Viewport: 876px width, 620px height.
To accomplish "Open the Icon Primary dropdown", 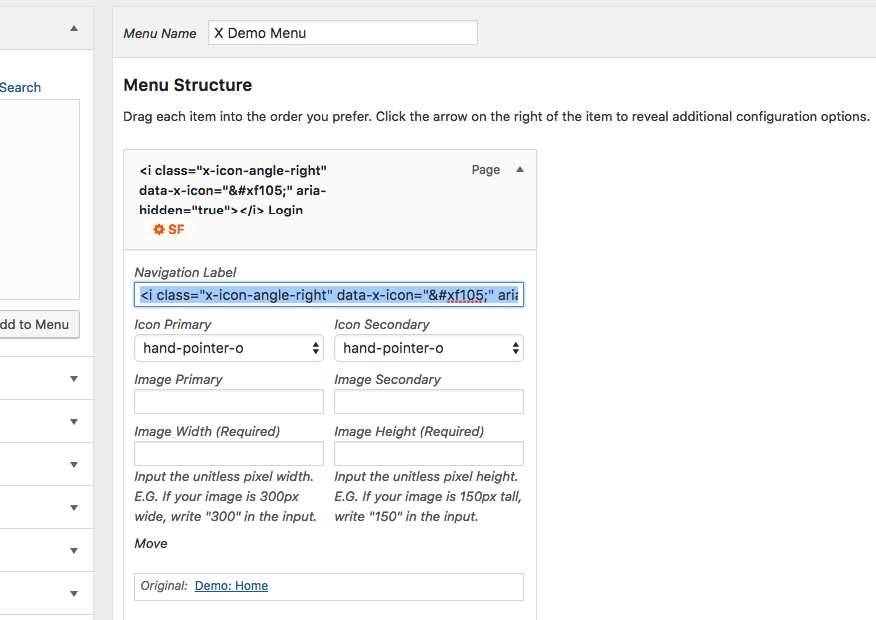I will [228, 348].
